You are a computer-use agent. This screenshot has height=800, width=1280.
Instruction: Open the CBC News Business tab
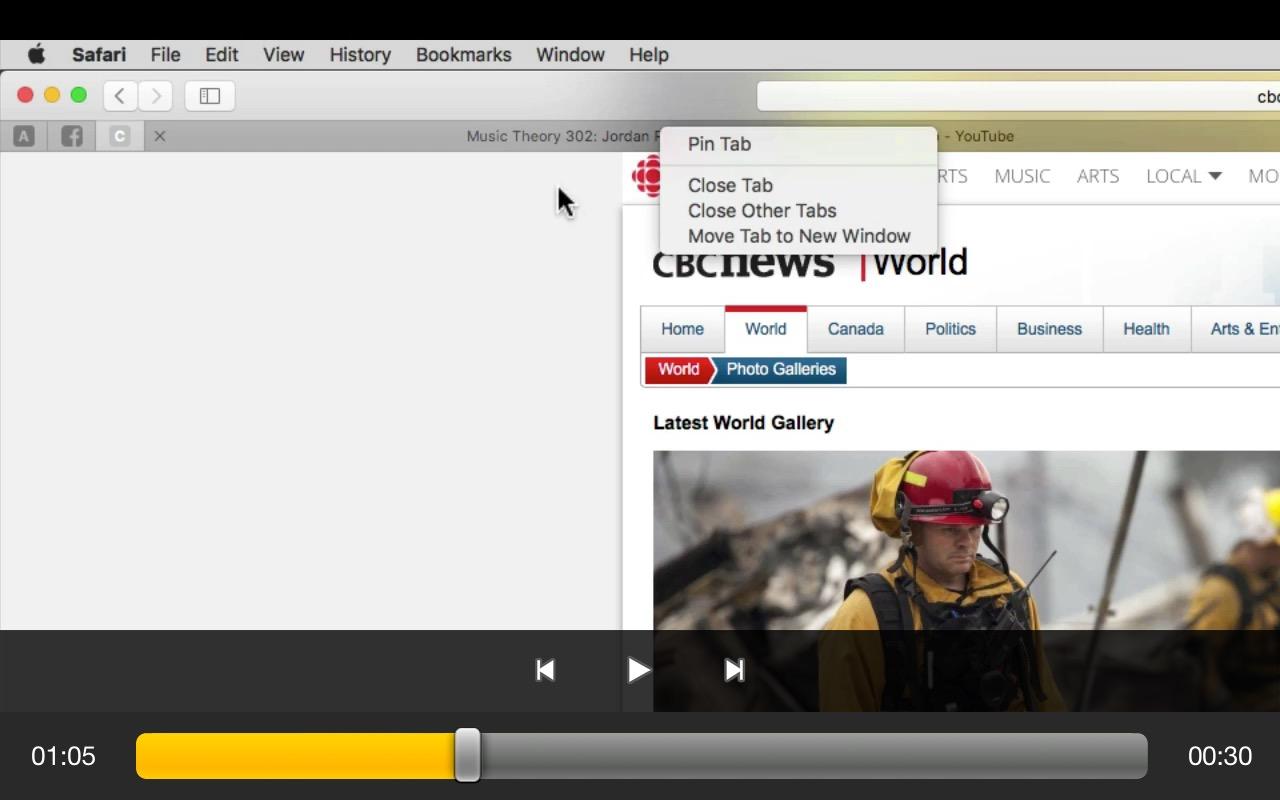(x=1049, y=329)
